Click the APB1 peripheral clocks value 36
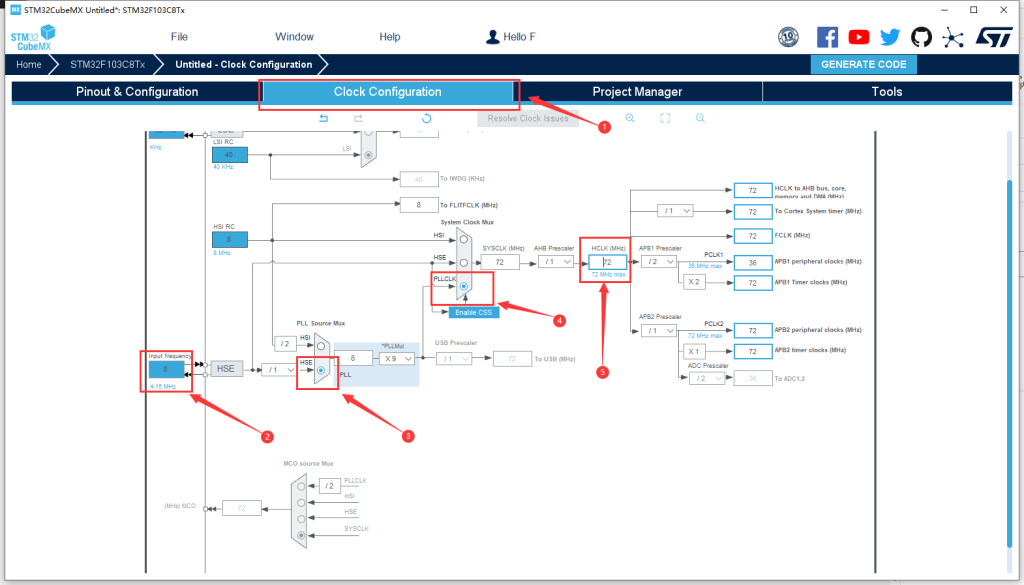 (752, 262)
